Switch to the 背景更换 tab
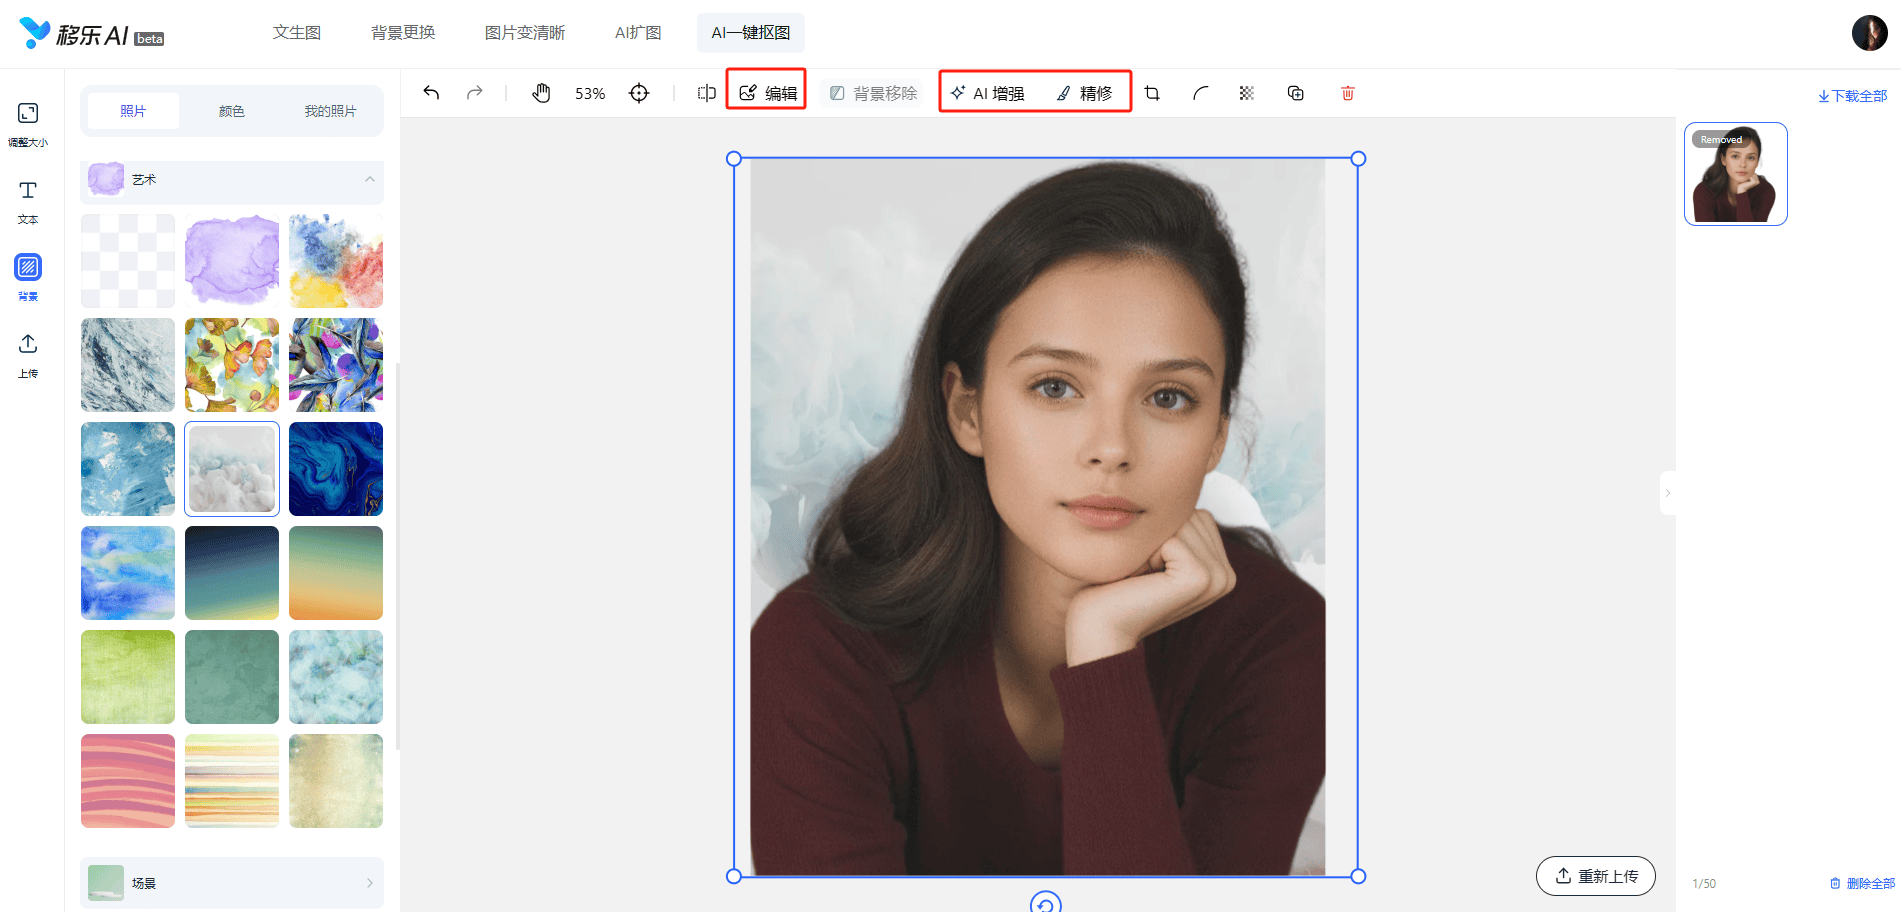 click(x=403, y=33)
